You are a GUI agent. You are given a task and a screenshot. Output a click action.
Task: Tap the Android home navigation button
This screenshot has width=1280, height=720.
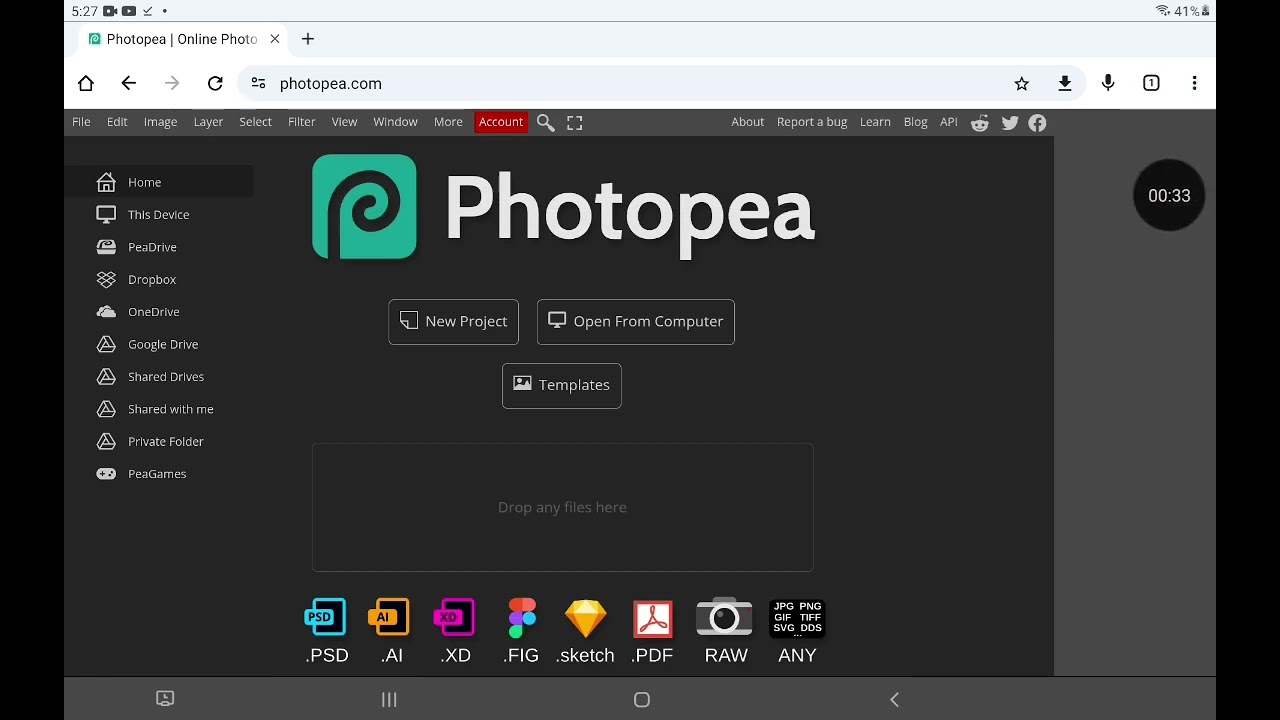coord(642,700)
